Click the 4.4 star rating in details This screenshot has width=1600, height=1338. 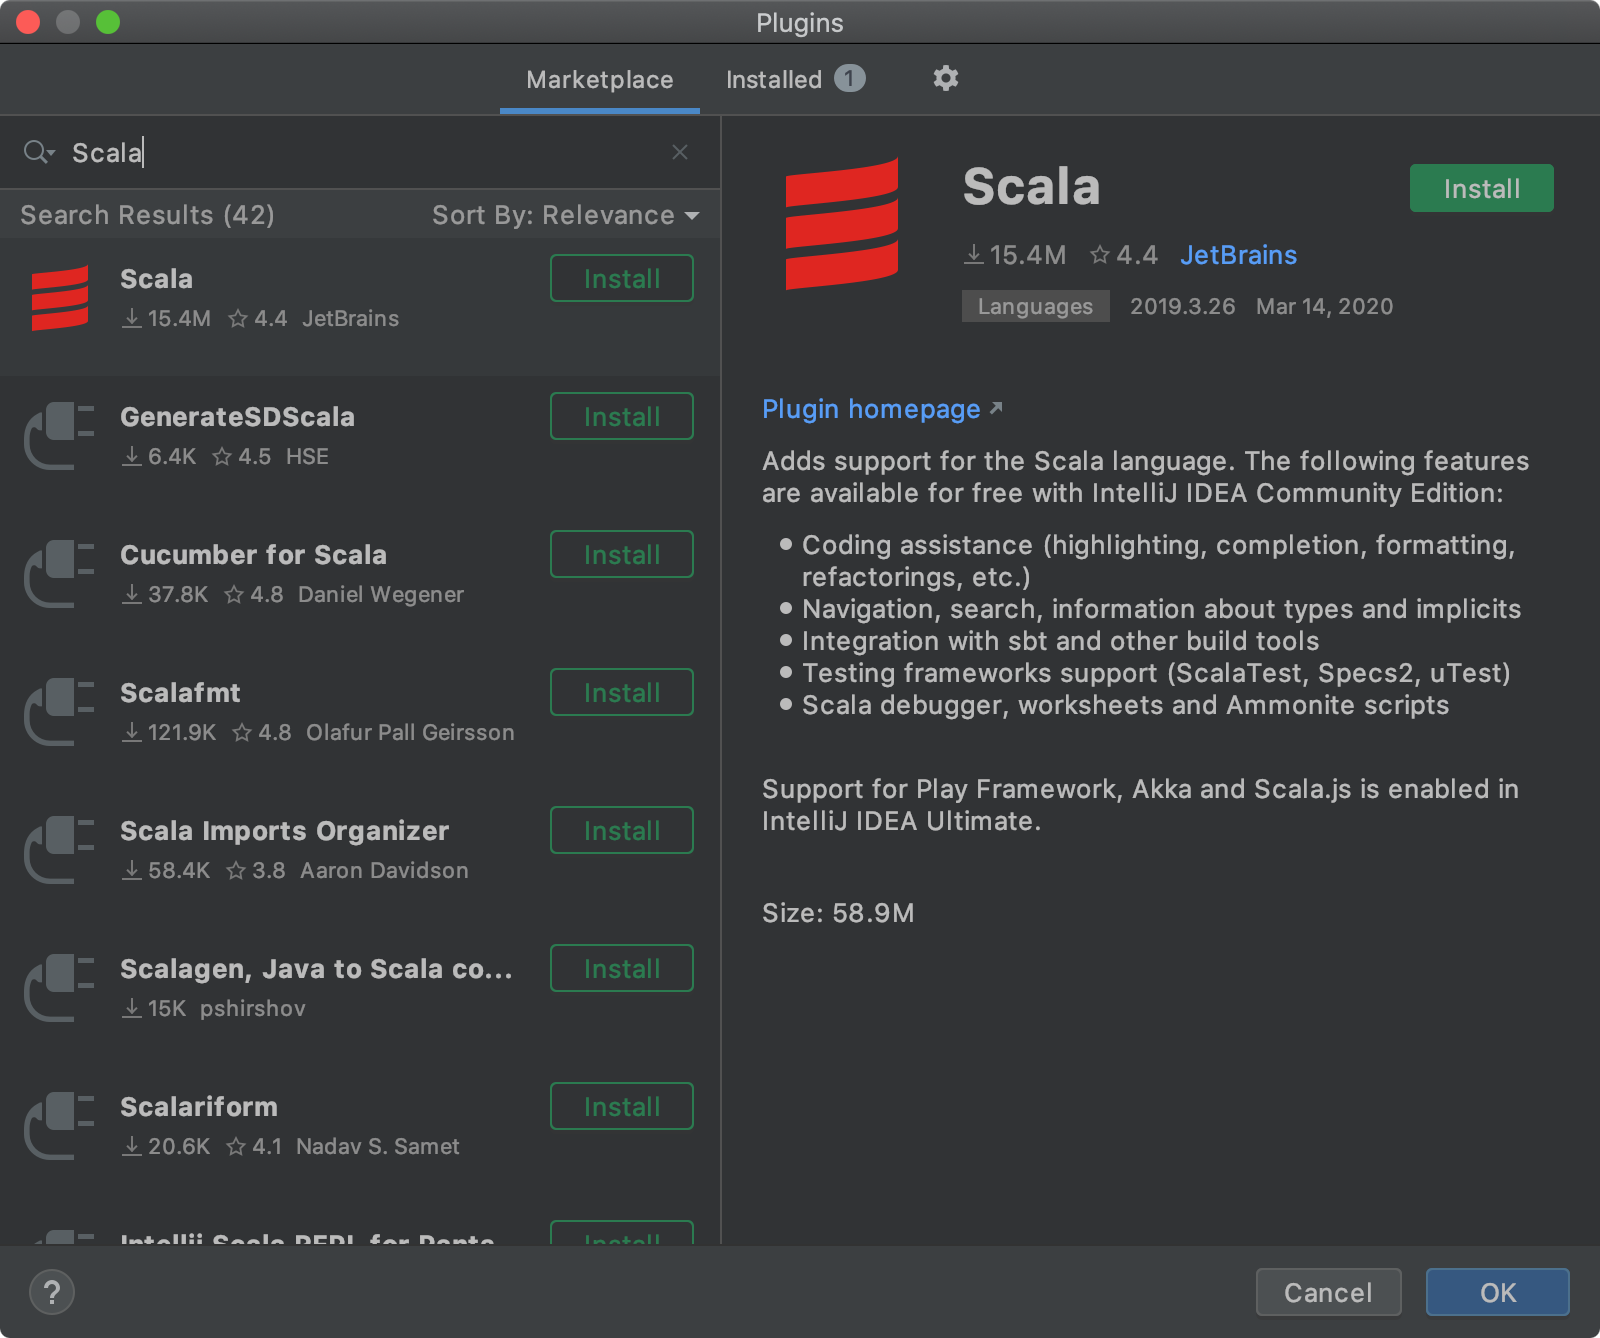coord(1124,255)
